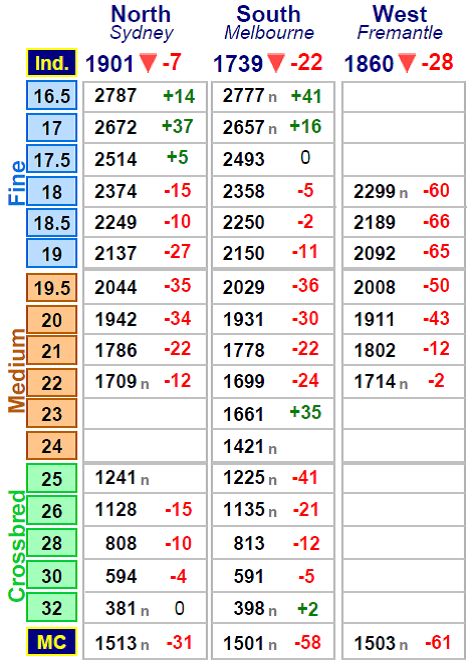Open the West Fremantle column heading
Image resolution: width=472 pixels, height=666 pixels.
coord(399,23)
